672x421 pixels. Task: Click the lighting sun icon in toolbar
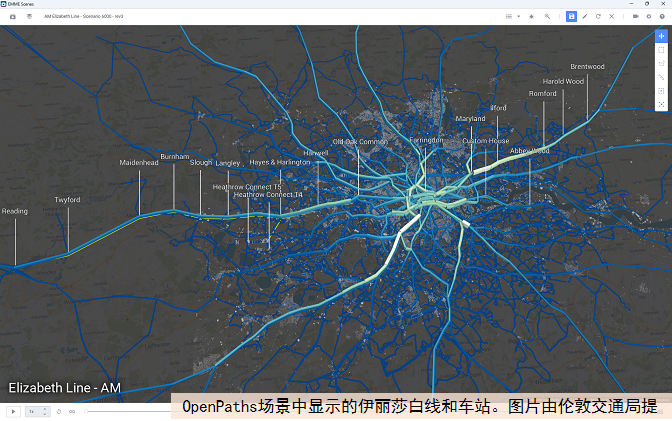[531, 16]
